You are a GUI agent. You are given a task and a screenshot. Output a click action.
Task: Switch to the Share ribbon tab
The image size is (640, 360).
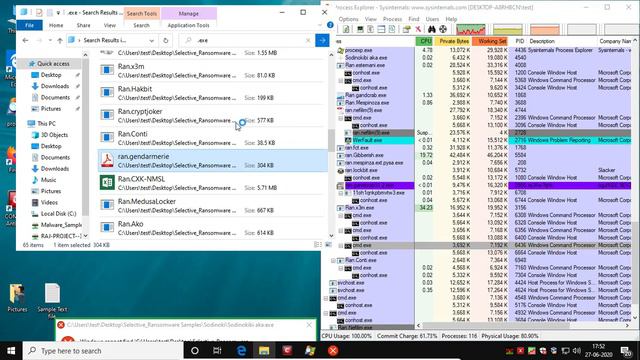pos(83,25)
